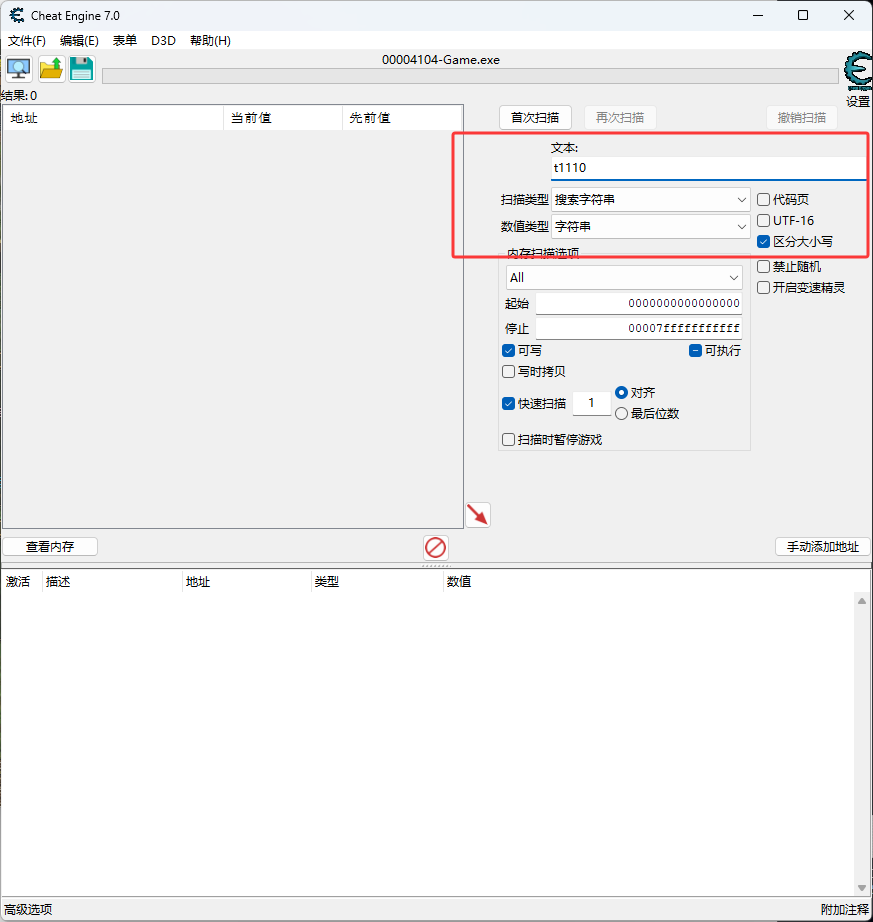Click the 查看内存 memory view button
Viewport: 873px width, 922px height.
pyautogui.click(x=50, y=547)
